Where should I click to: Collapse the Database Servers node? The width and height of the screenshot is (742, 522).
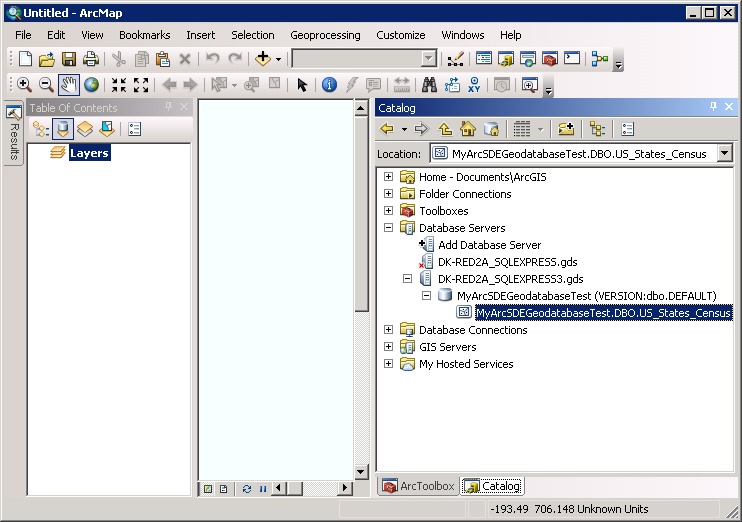pyautogui.click(x=389, y=228)
